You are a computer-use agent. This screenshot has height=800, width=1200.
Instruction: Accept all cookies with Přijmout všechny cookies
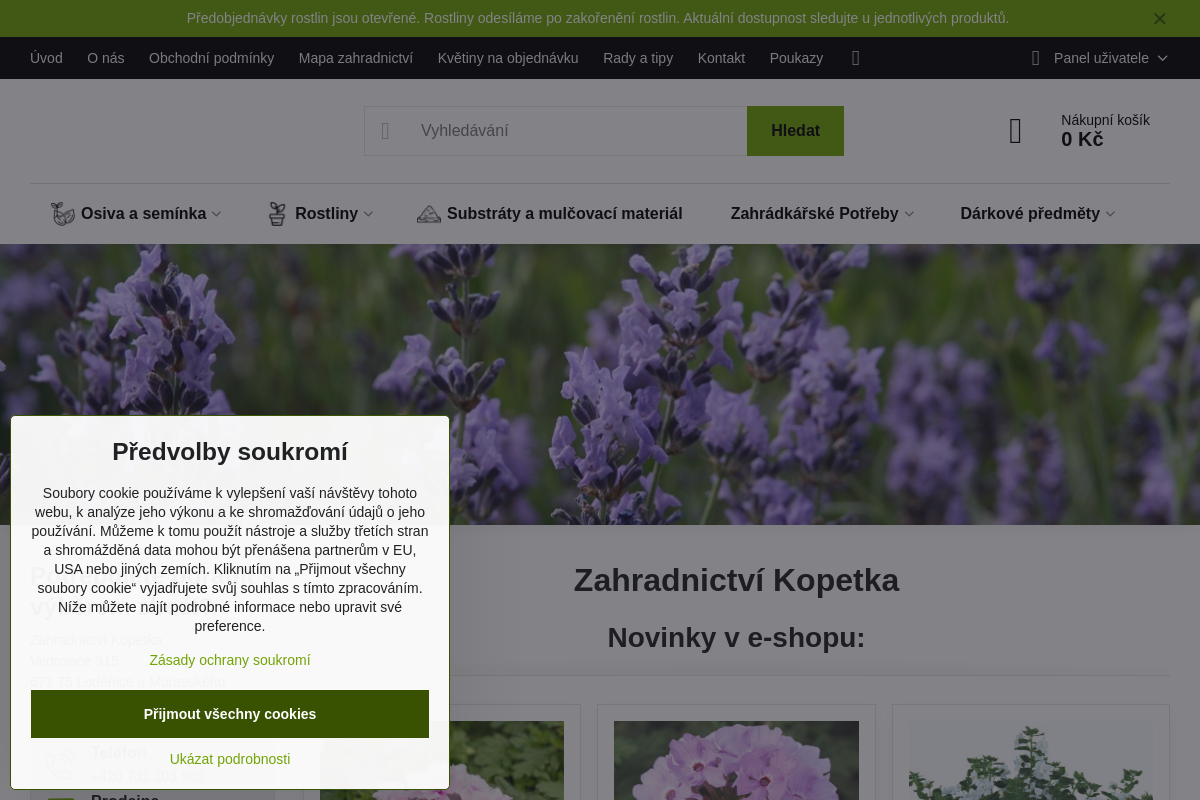(x=229, y=713)
